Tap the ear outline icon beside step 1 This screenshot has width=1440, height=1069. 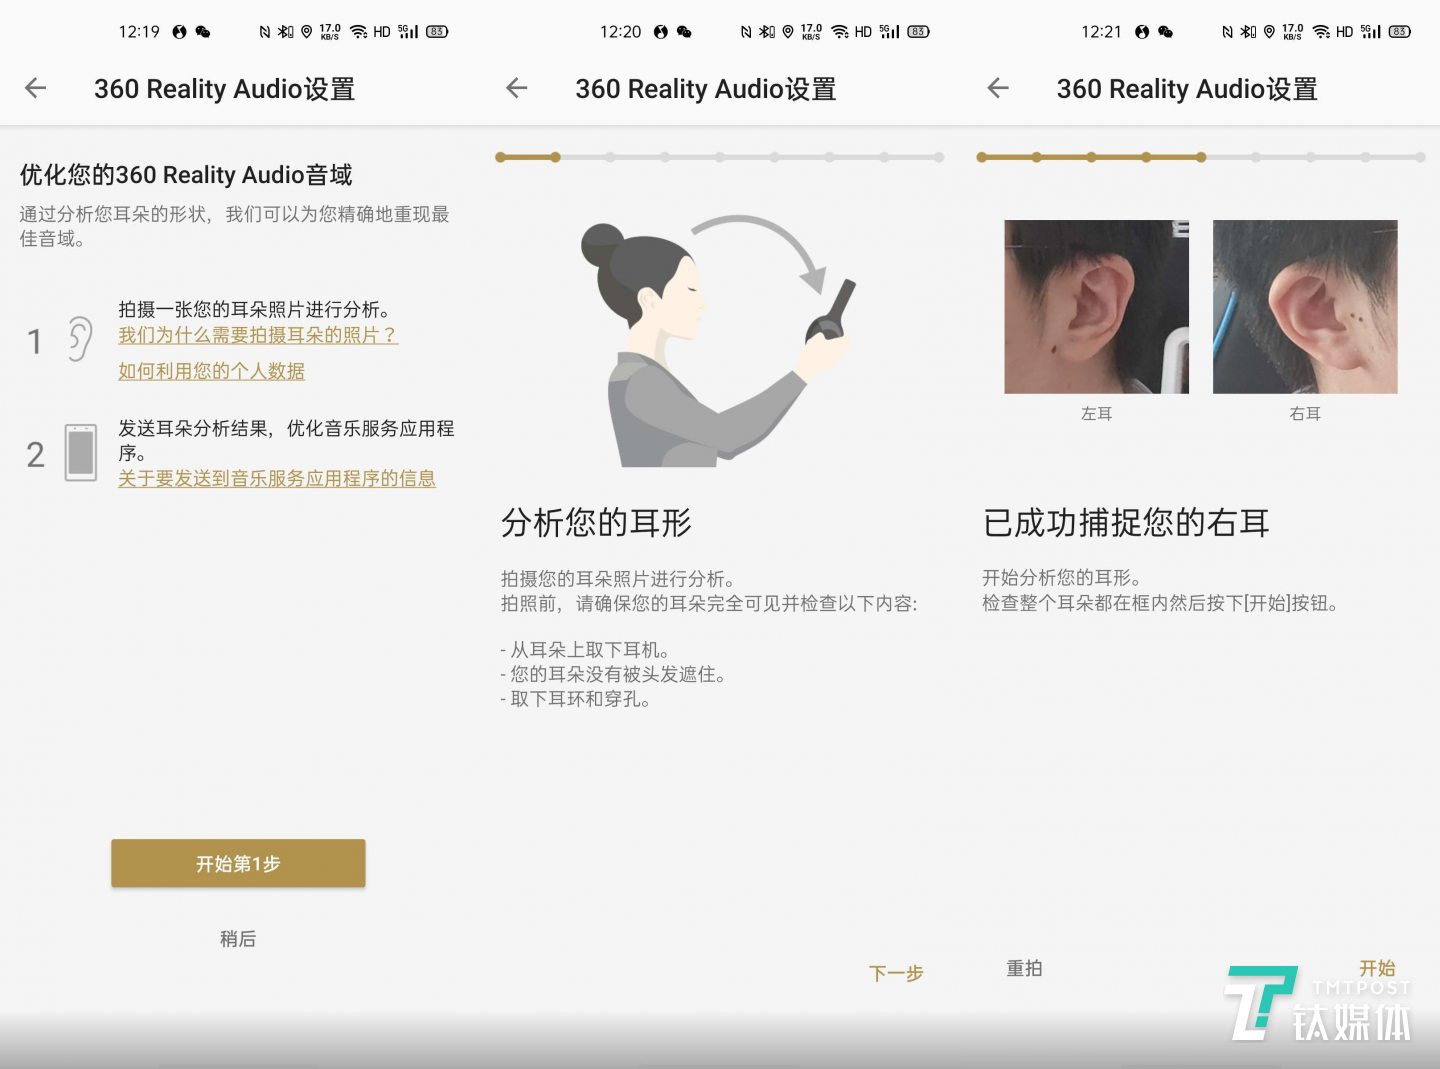click(80, 340)
